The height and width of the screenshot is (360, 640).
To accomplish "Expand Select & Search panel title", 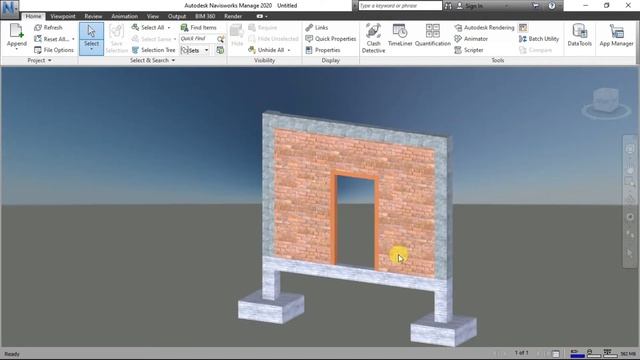I will pyautogui.click(x=152, y=60).
